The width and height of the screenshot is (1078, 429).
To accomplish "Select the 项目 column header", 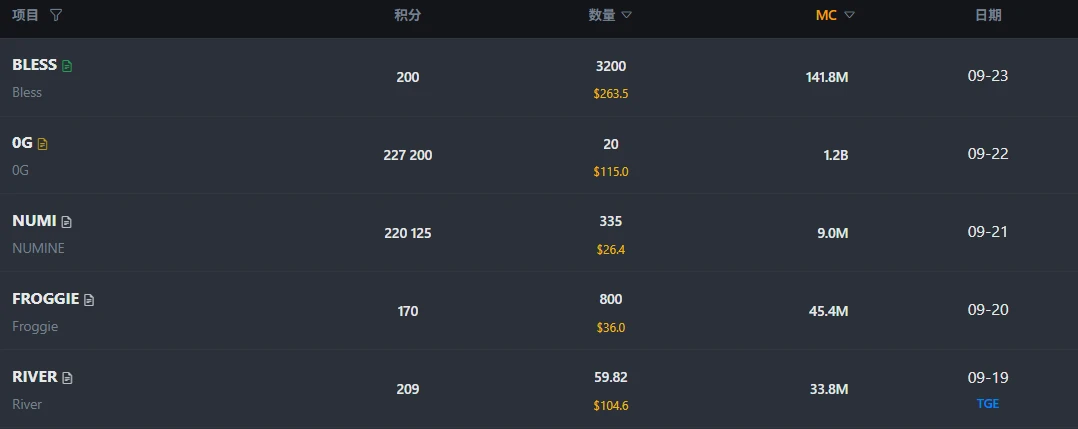I will pos(26,15).
